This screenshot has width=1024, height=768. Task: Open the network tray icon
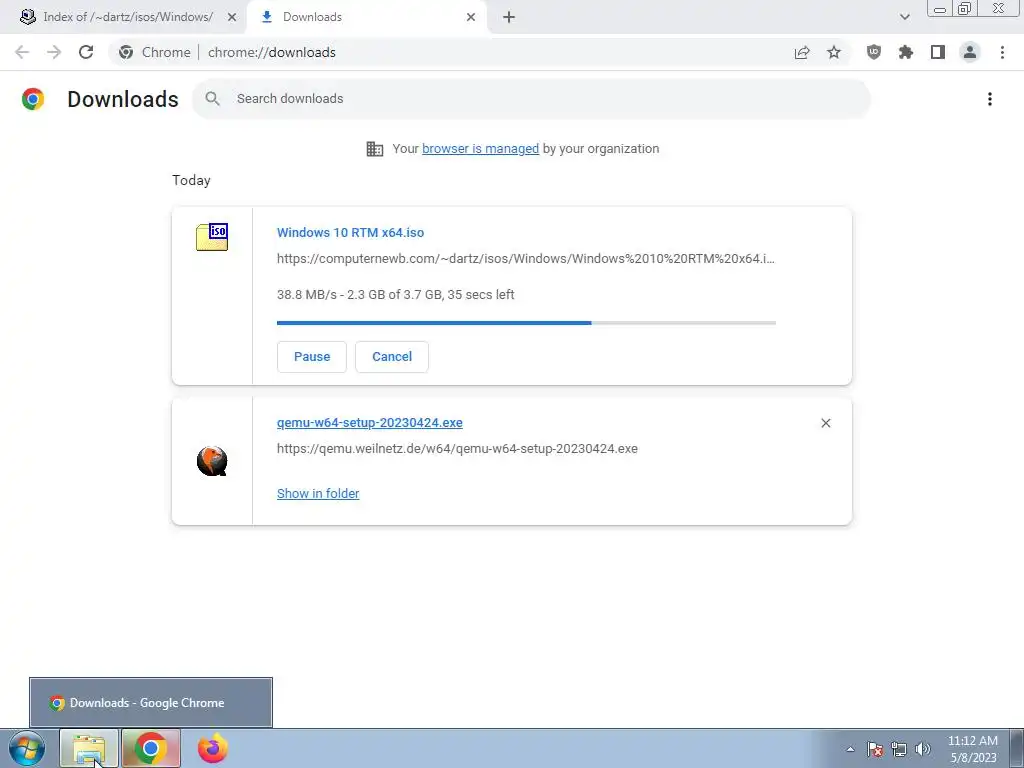[899, 749]
